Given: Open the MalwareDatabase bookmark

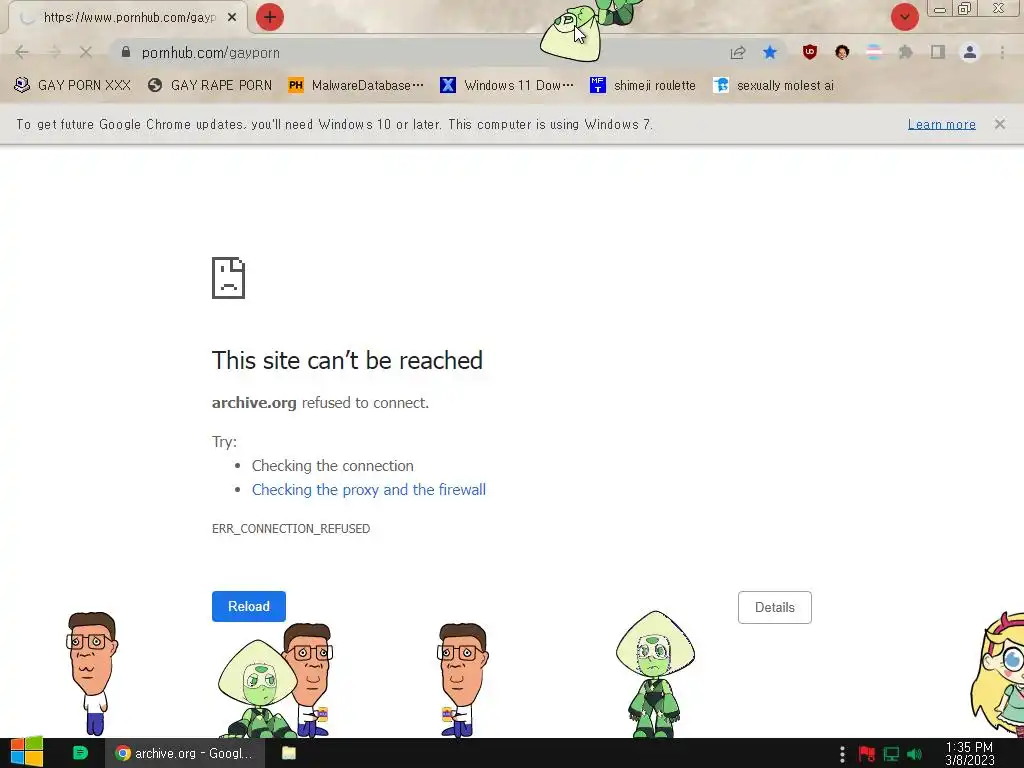Looking at the screenshot, I should point(356,85).
